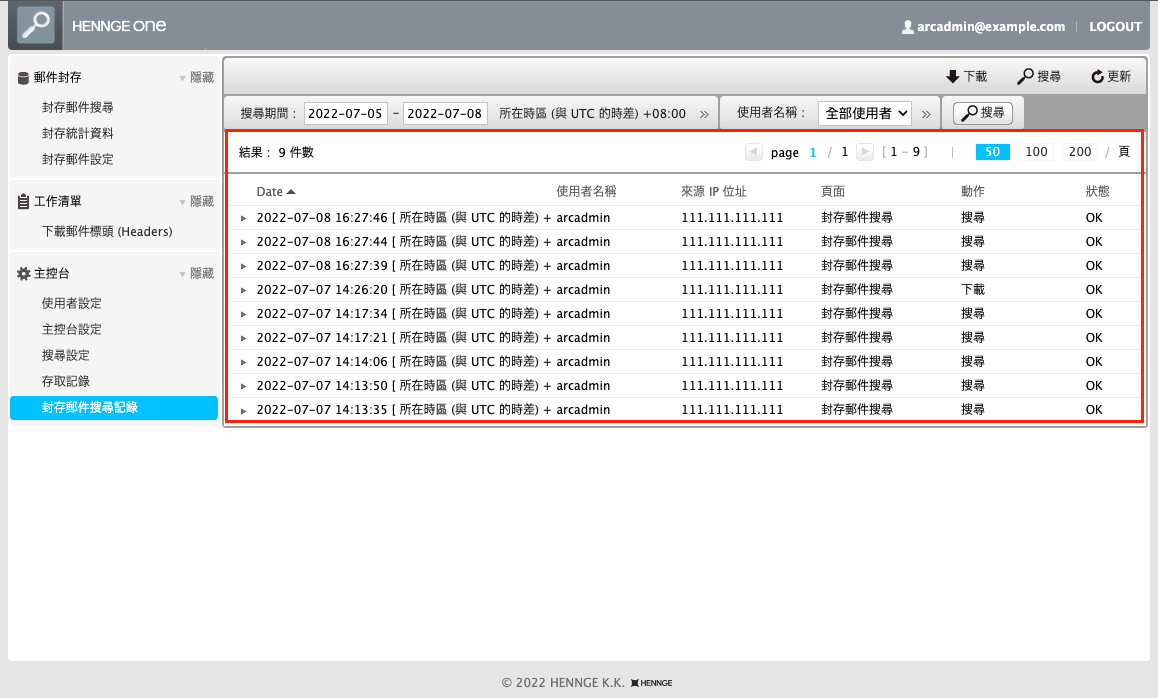1158x698 pixels.
Task: Set page size to 100 results
Action: coord(1037,152)
